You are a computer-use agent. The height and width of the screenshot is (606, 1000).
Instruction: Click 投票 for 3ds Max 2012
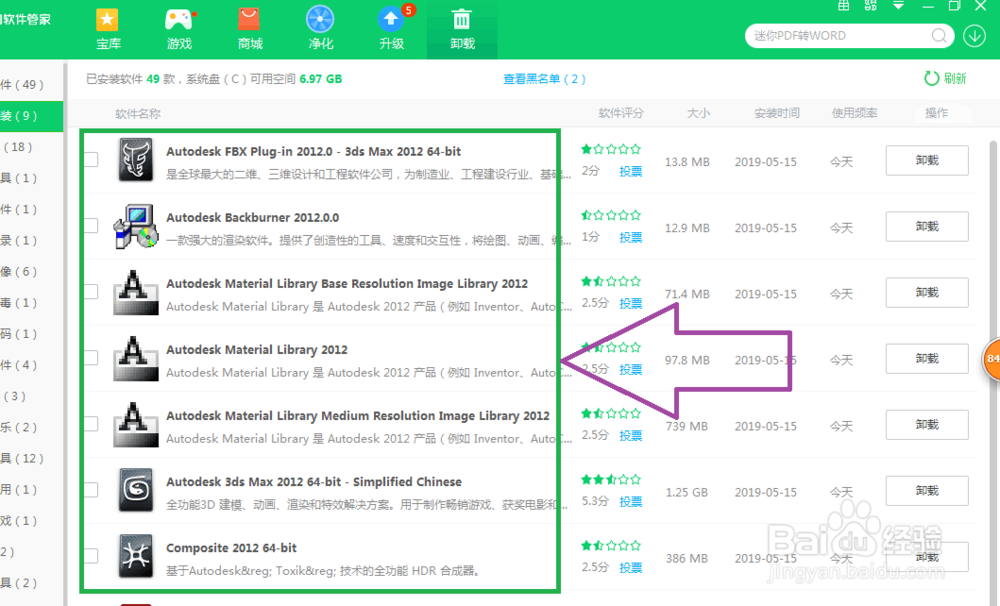click(630, 502)
